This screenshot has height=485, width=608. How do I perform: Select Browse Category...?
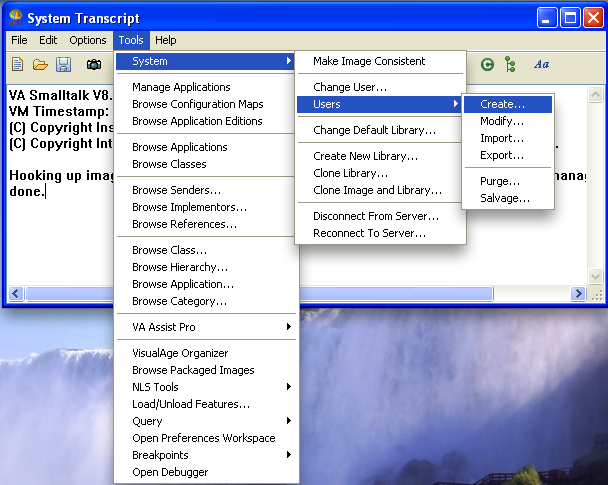tap(206, 302)
